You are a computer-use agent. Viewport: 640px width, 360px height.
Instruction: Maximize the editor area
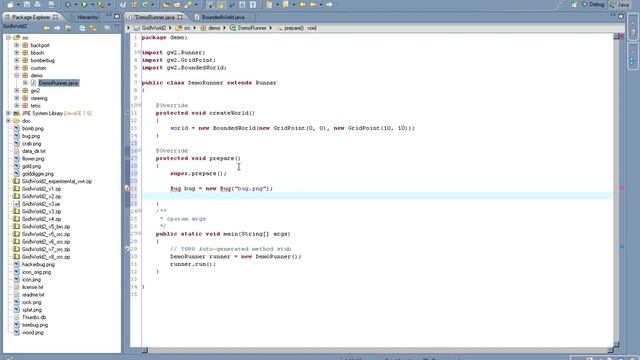621,16
